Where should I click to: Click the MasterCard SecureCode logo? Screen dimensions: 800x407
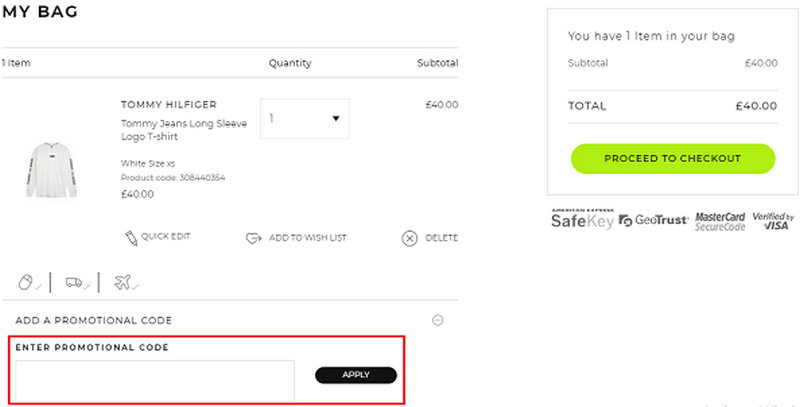coord(721,221)
